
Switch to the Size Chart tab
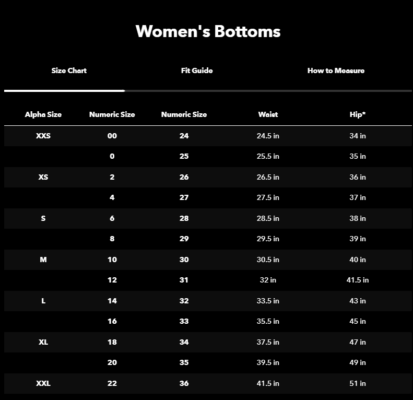[69, 71]
